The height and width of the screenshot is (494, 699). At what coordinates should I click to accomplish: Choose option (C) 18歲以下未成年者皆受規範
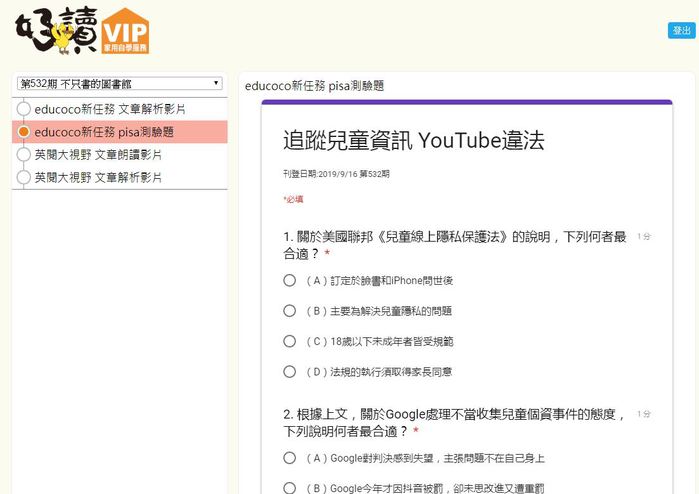click(289, 341)
